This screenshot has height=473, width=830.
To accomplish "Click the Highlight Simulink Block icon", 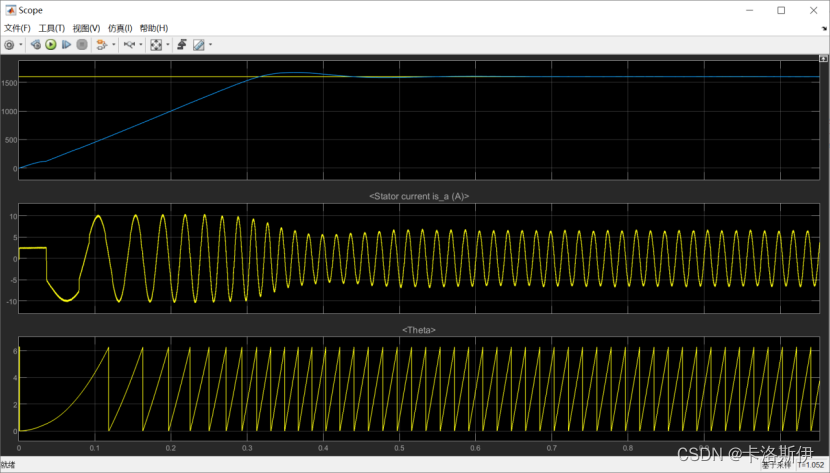I will click(102, 45).
